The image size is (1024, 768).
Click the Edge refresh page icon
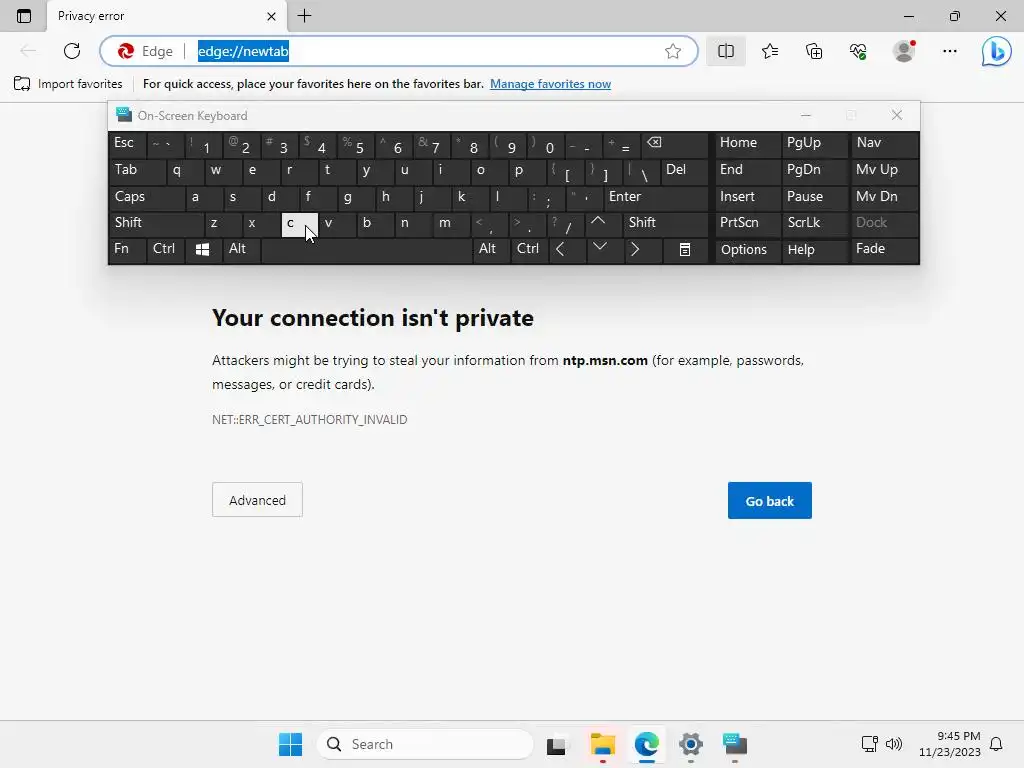coord(72,51)
